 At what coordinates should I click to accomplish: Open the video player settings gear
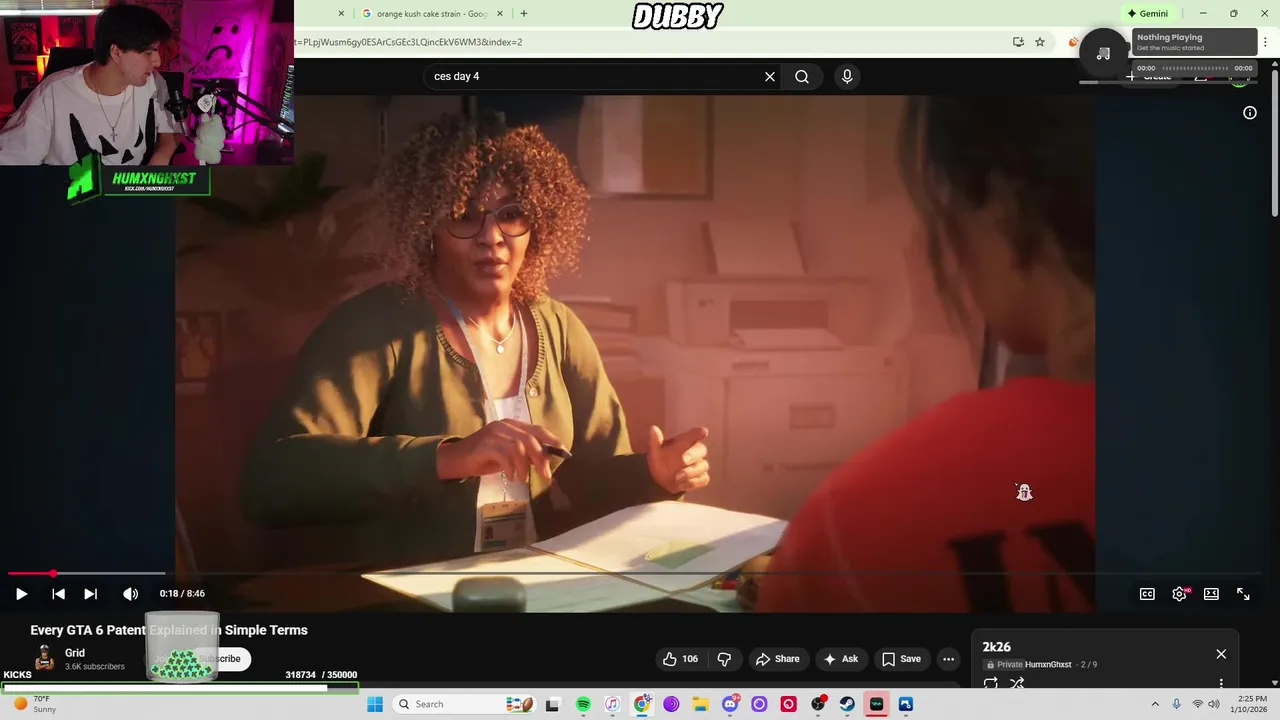(1180, 594)
